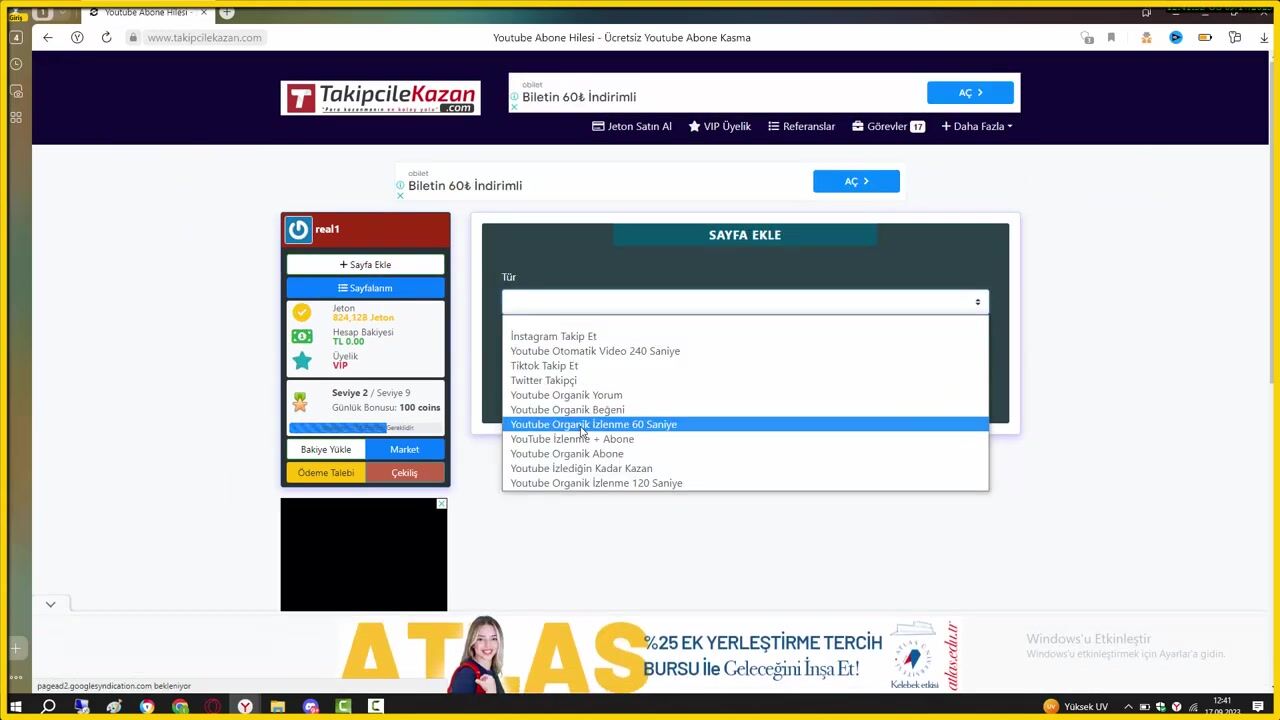The width and height of the screenshot is (1280, 720).
Task: Click the address bar URL field
Action: point(204,38)
